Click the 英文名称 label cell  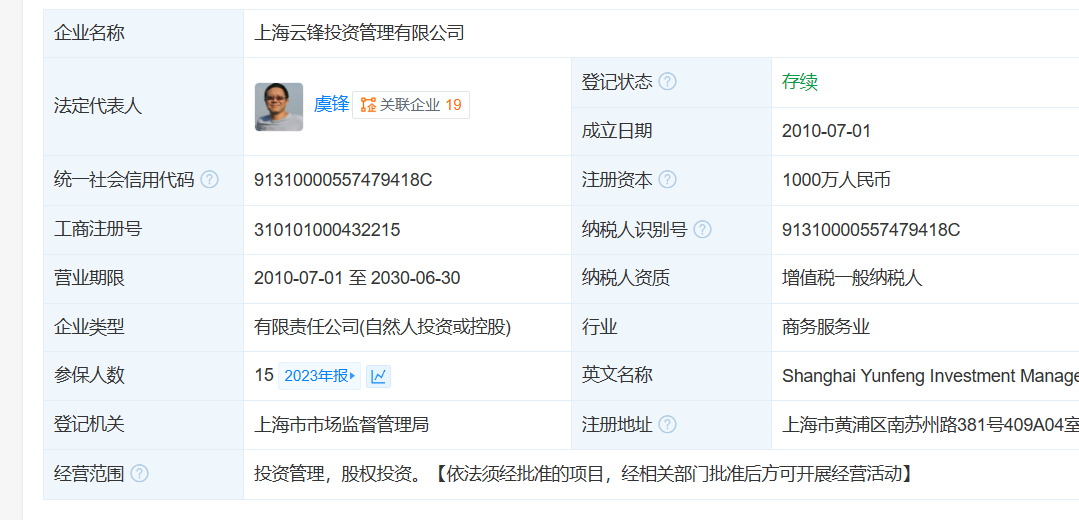[671, 376]
